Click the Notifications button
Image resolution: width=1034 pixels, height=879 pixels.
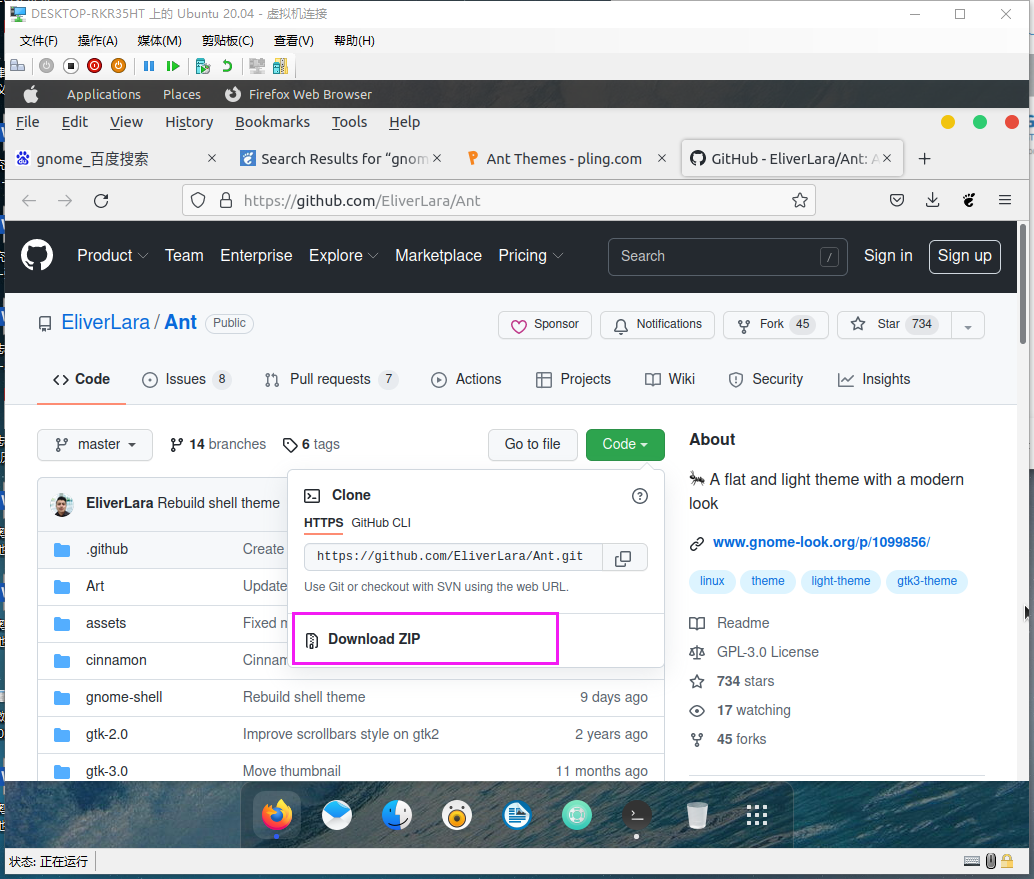pyautogui.click(x=657, y=325)
